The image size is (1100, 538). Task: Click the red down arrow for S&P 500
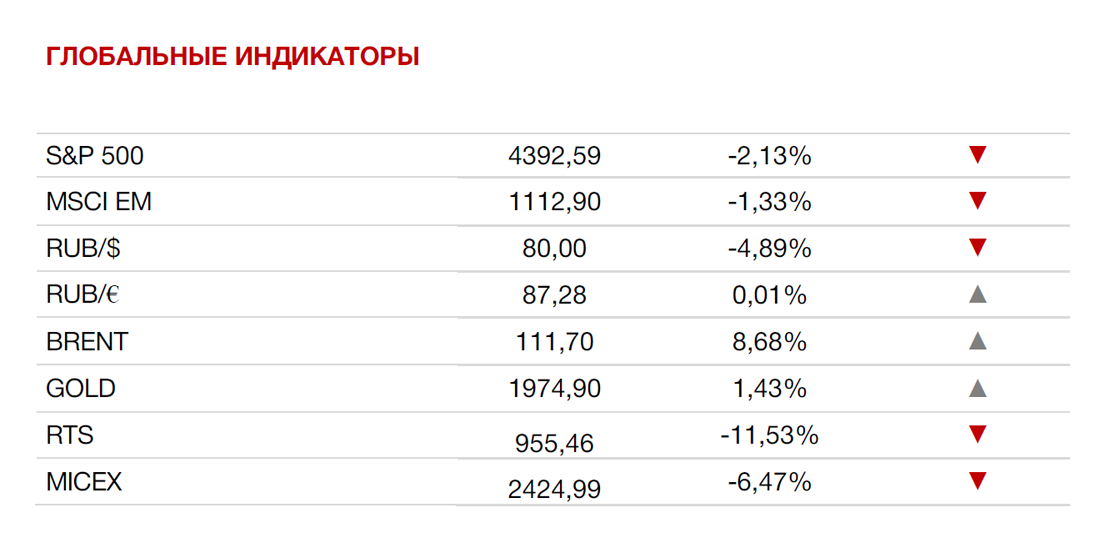977,155
